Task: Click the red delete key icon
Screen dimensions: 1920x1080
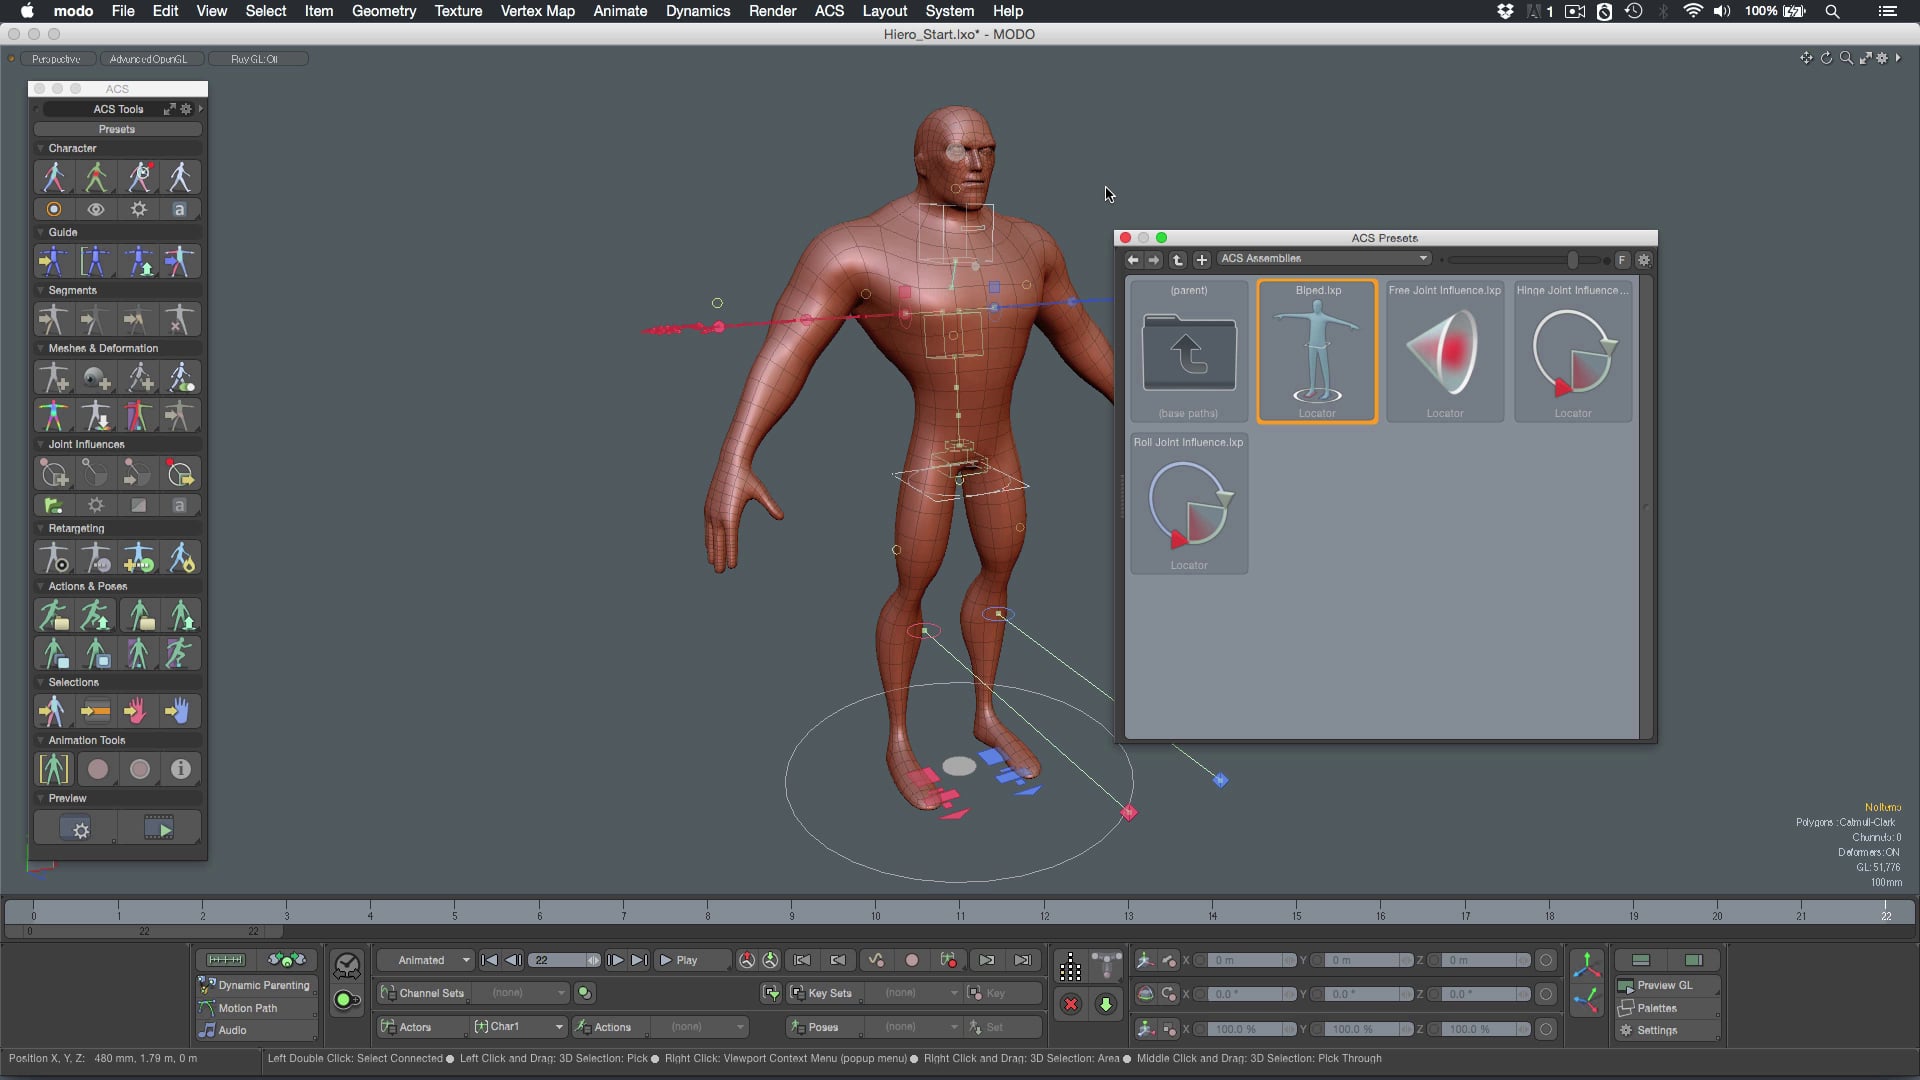Action: pyautogui.click(x=1071, y=1004)
